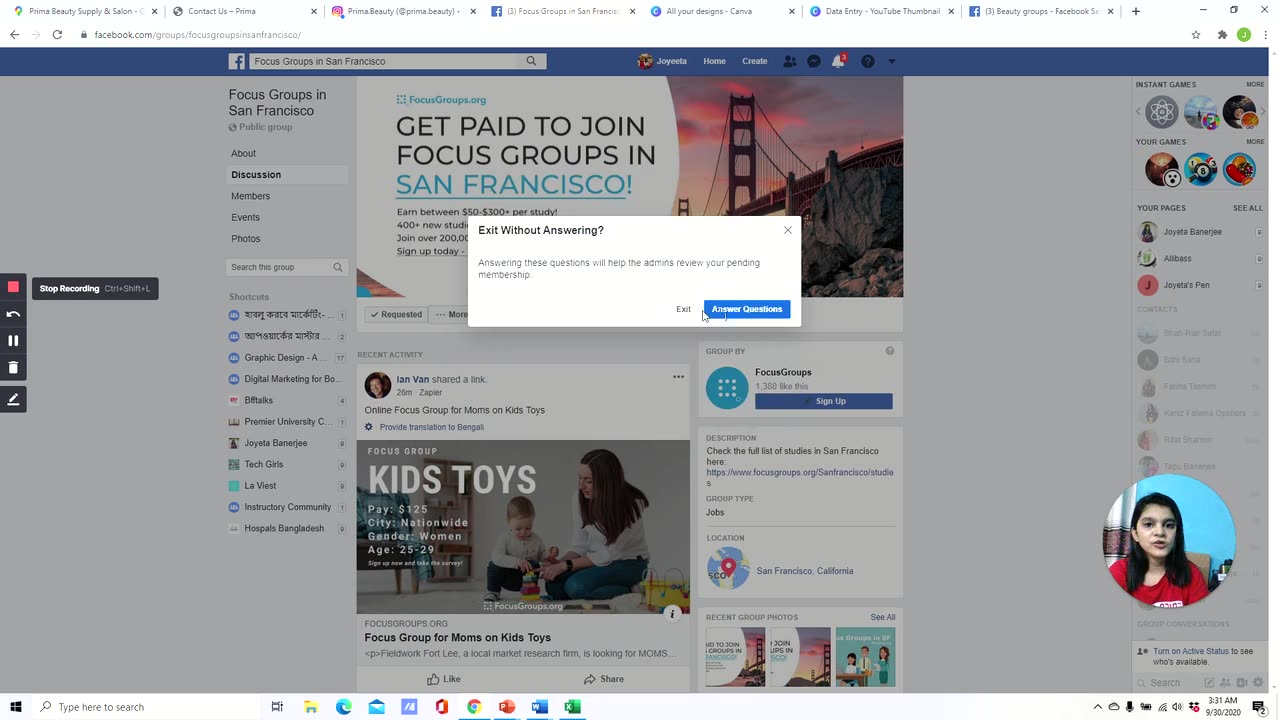Screen dimensions: 1280x720
Task: Open third recent group photo thumbnail
Action: pyautogui.click(x=865, y=657)
